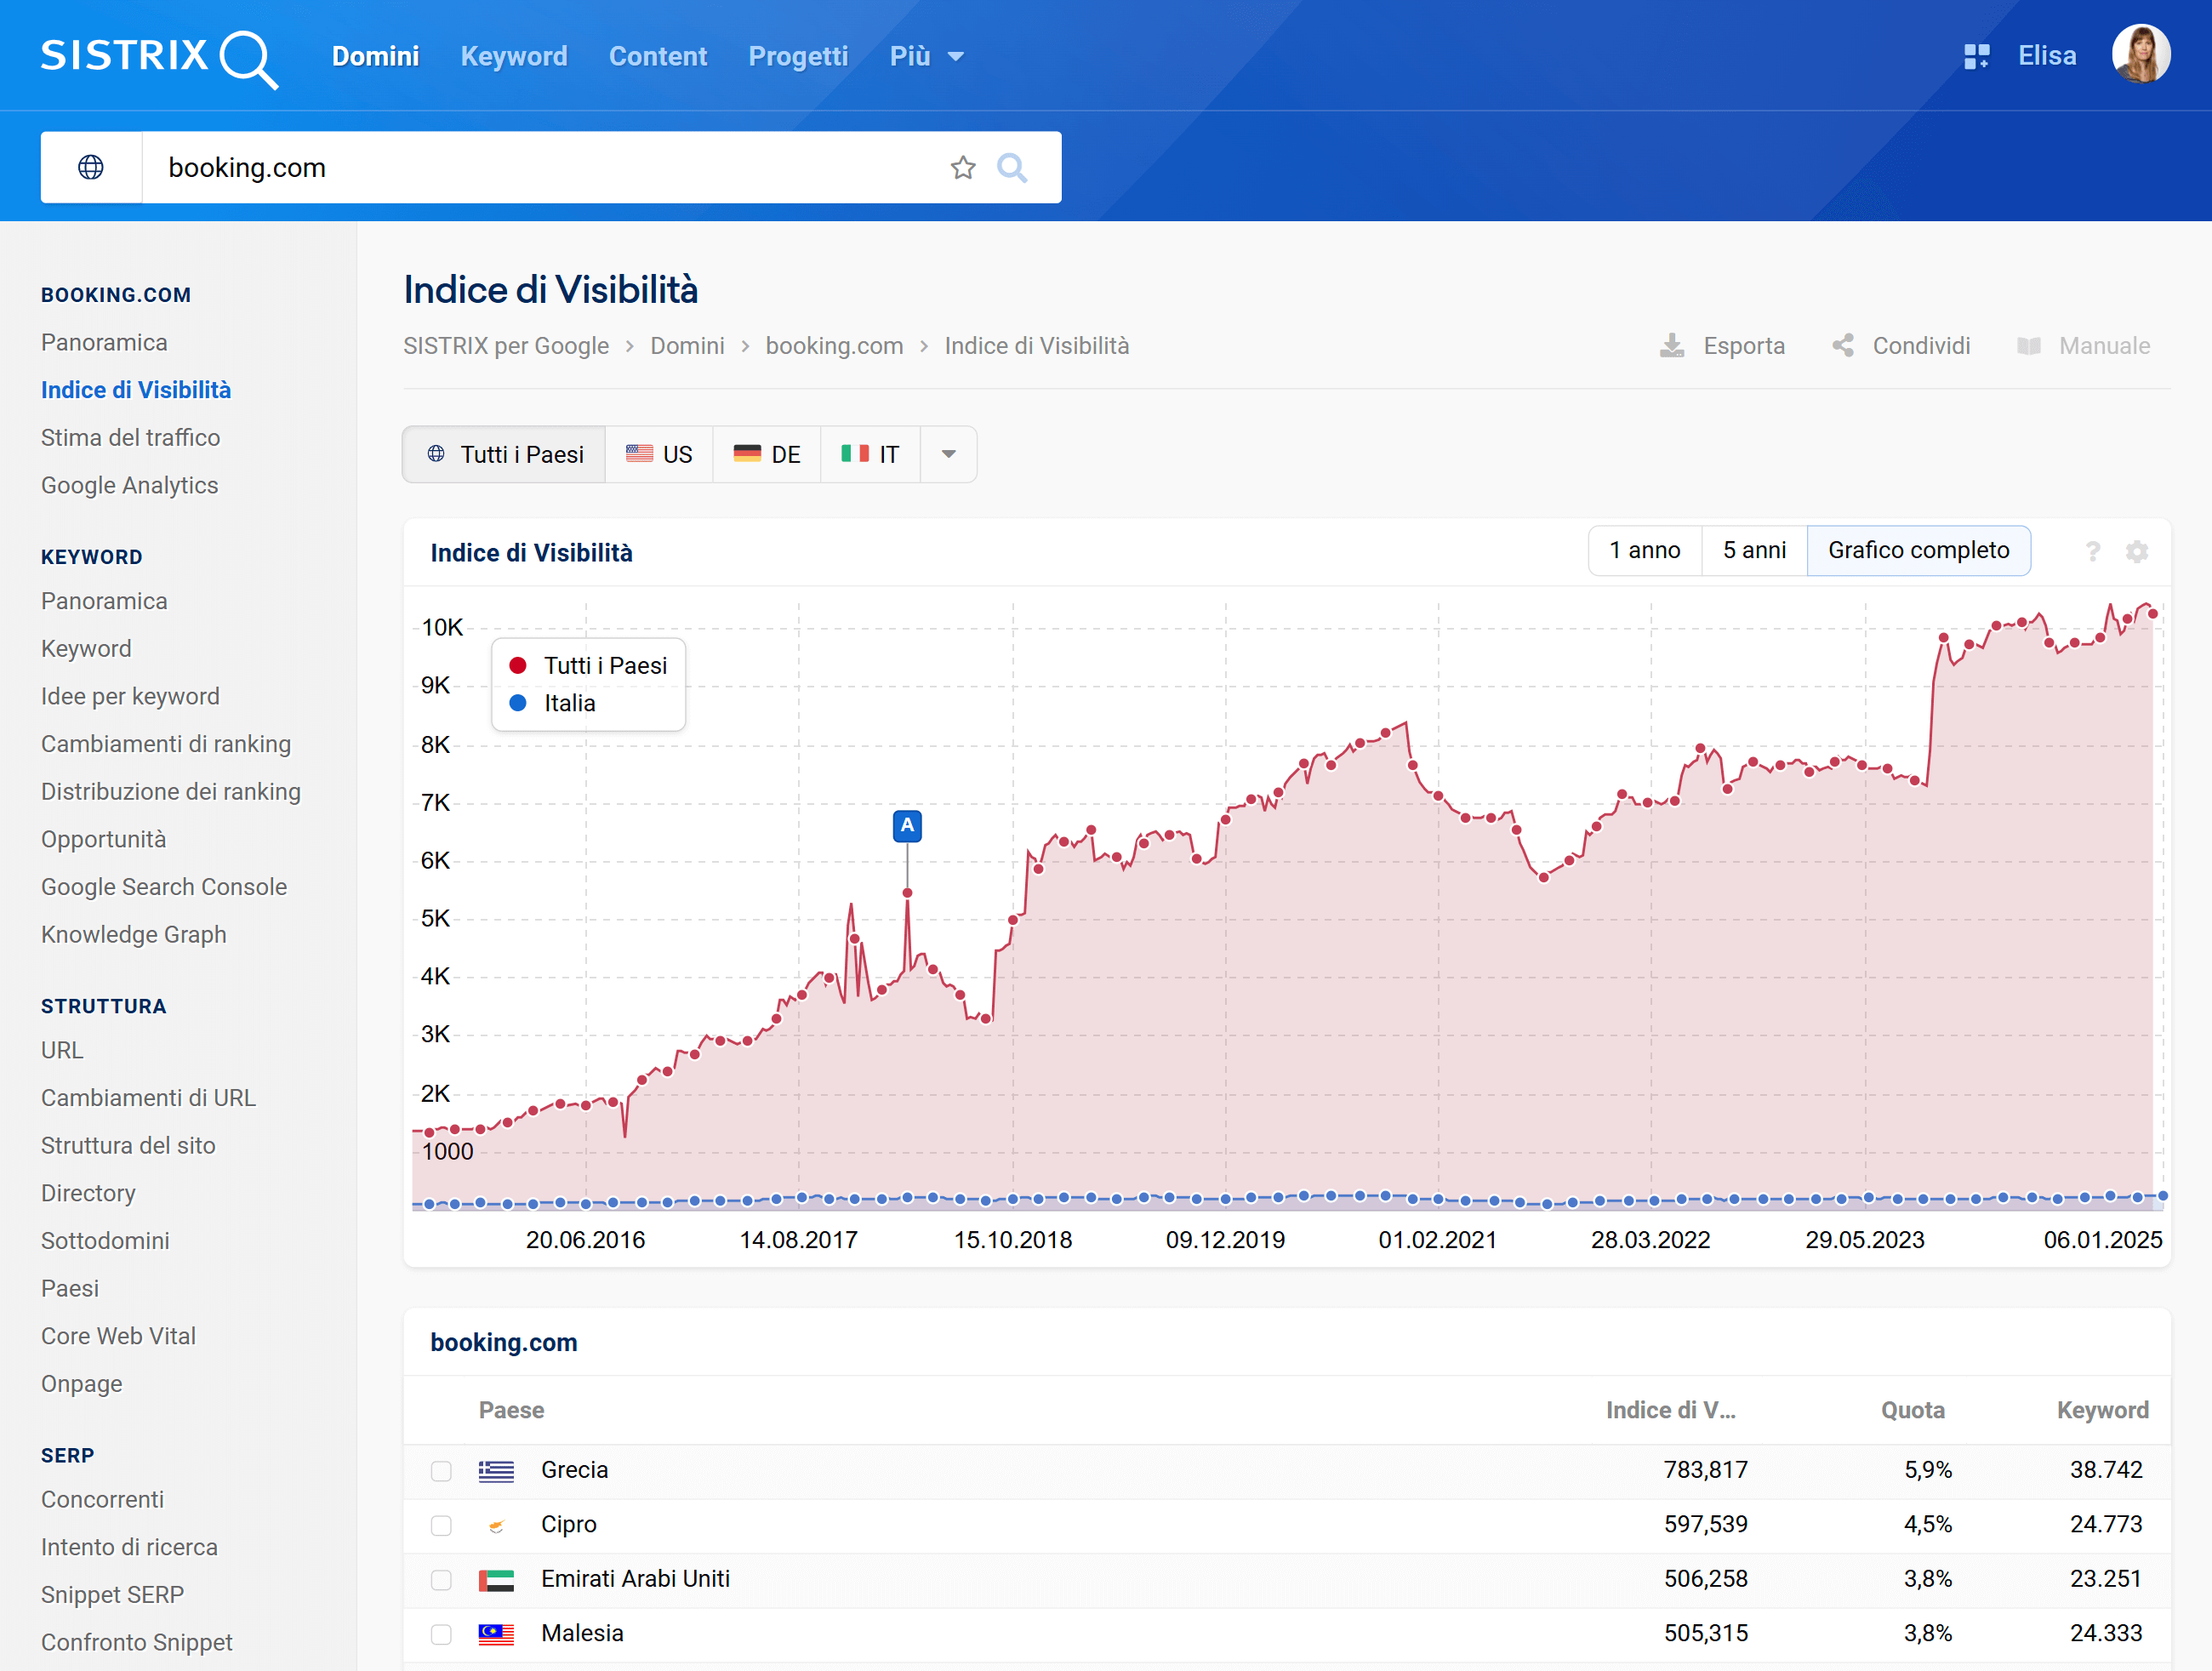Click the US flag icon
Screen dimensions: 2212x1671
[x=639, y=454]
